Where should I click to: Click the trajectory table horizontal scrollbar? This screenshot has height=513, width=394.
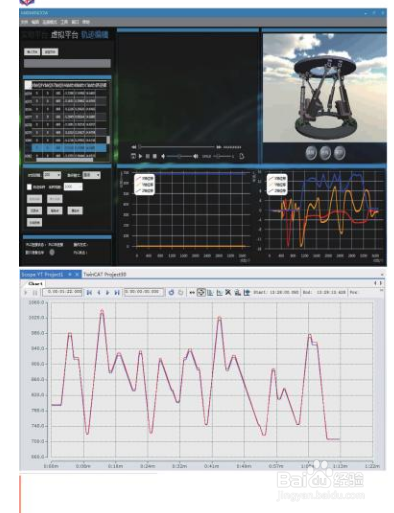tap(64, 160)
